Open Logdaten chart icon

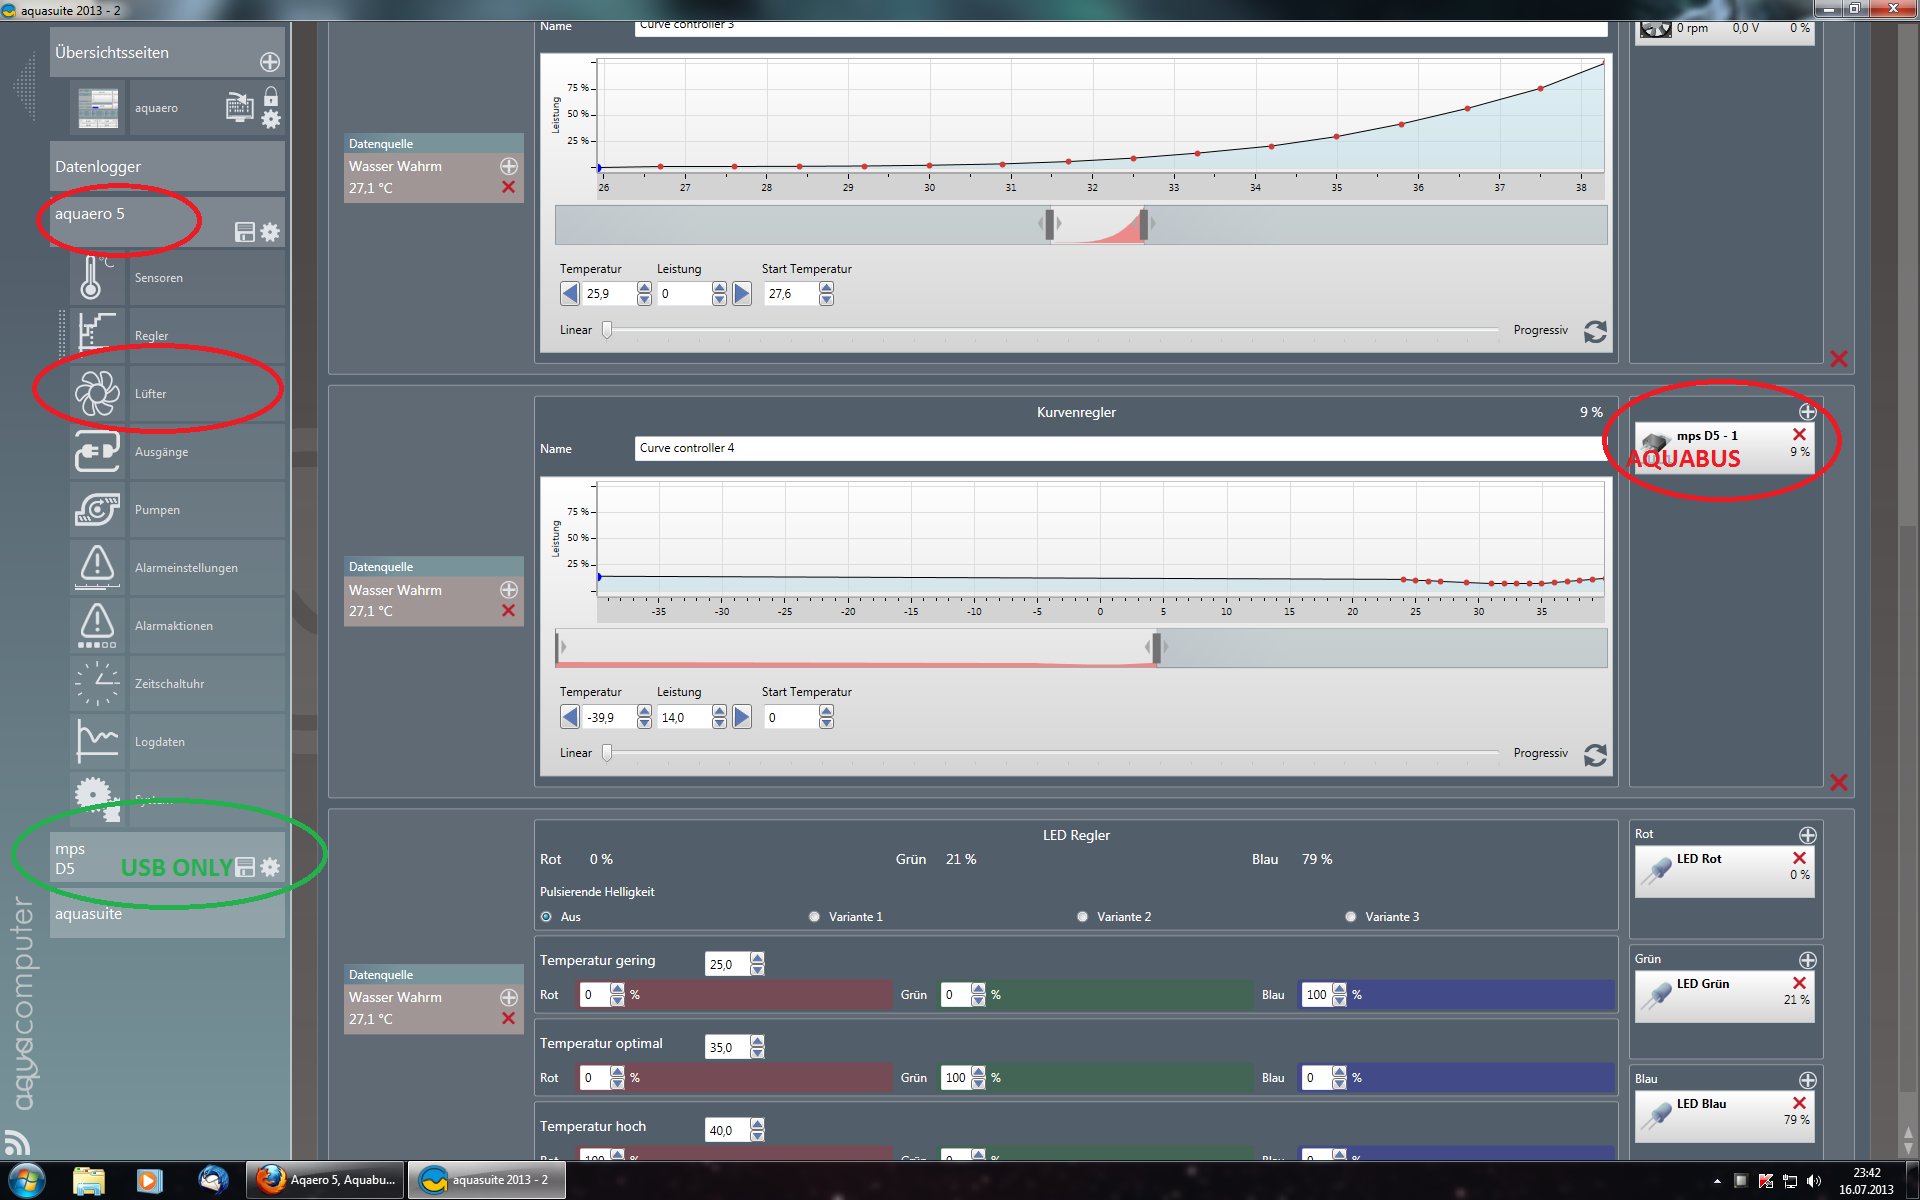[x=96, y=741]
